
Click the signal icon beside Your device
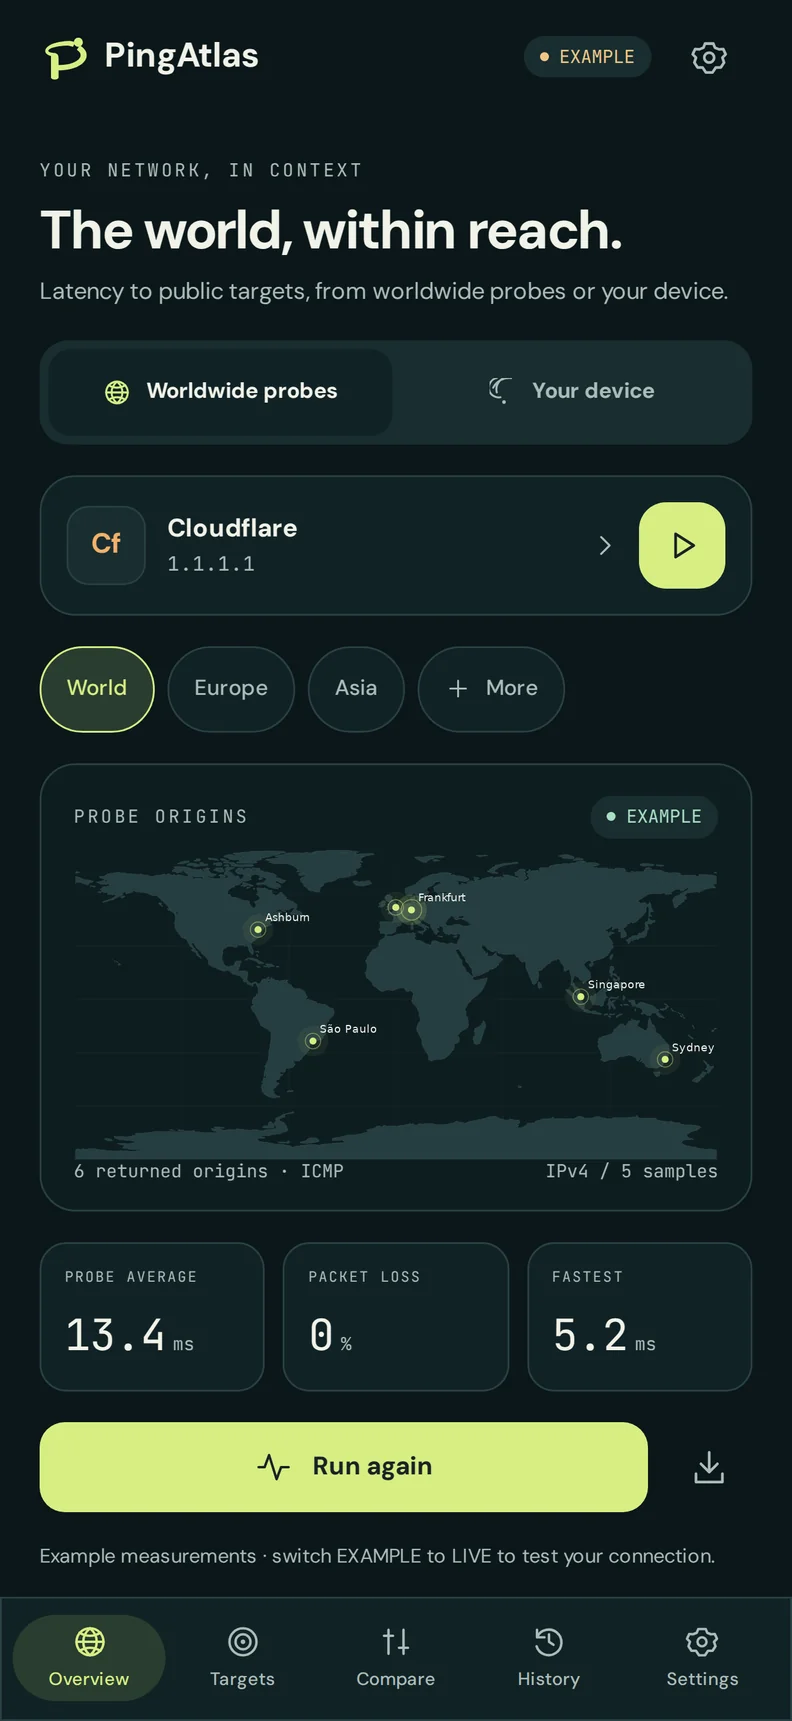[x=501, y=391]
